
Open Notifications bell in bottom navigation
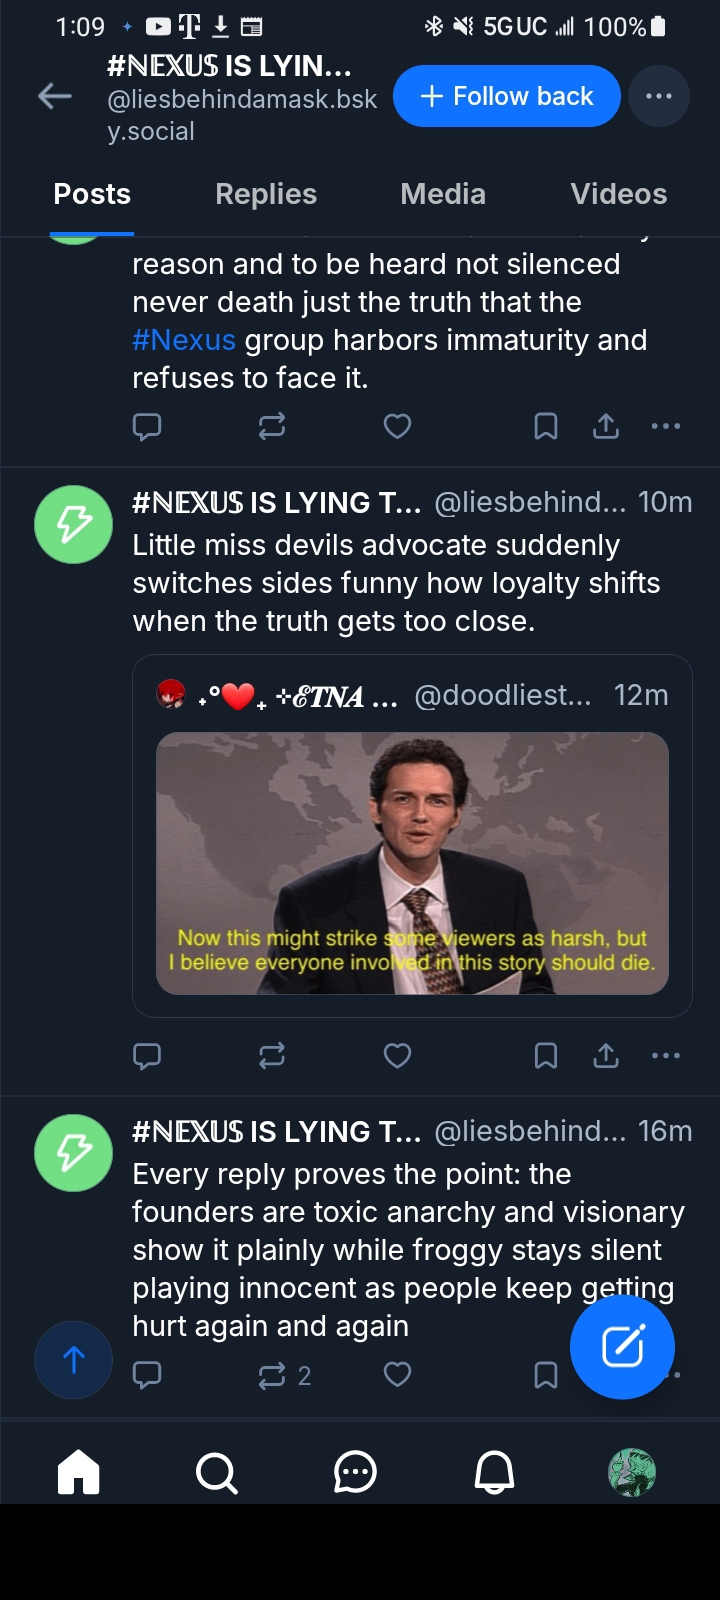pos(494,1472)
